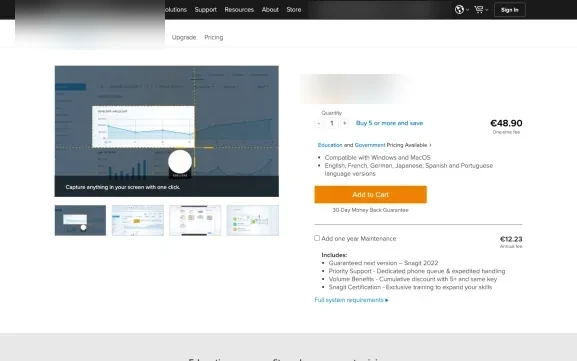Click the €48.90 price text
Screen dimensions: 577x361
tap(506, 123)
